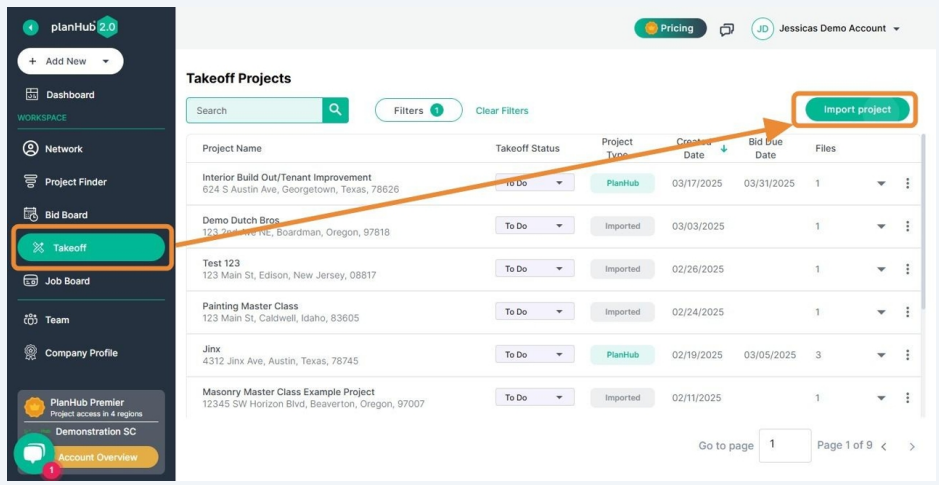Open status dropdown for Test 123

534,269
